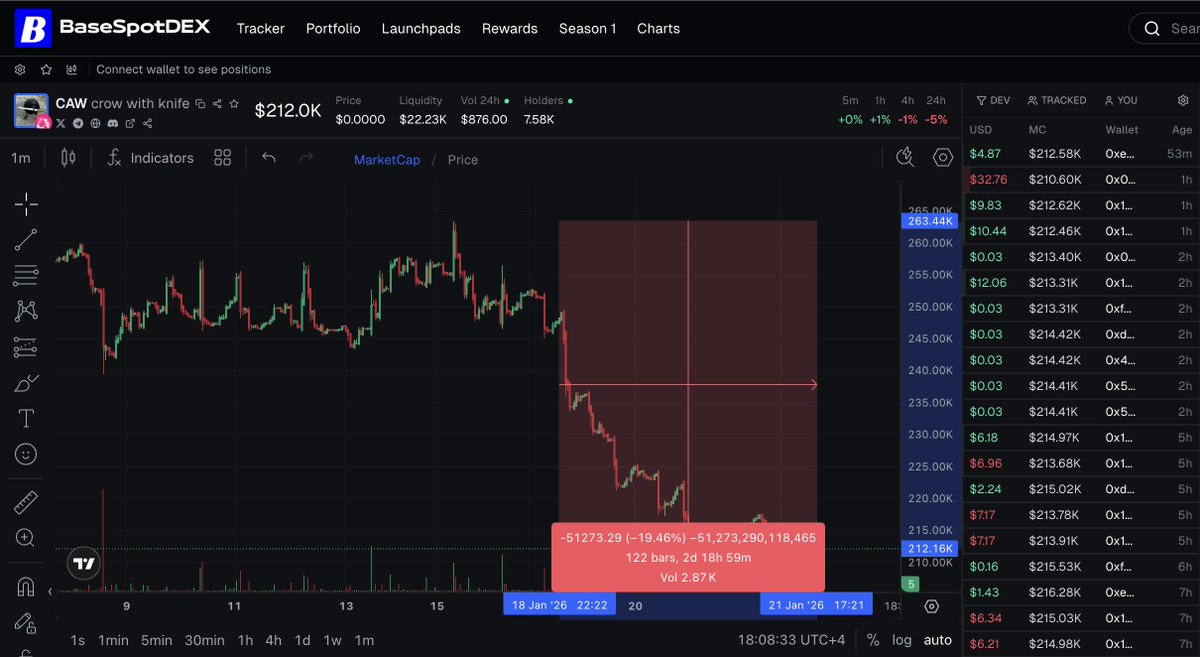The image size is (1200, 657).
Task: Select the pattern drawing tool
Action: click(26, 311)
